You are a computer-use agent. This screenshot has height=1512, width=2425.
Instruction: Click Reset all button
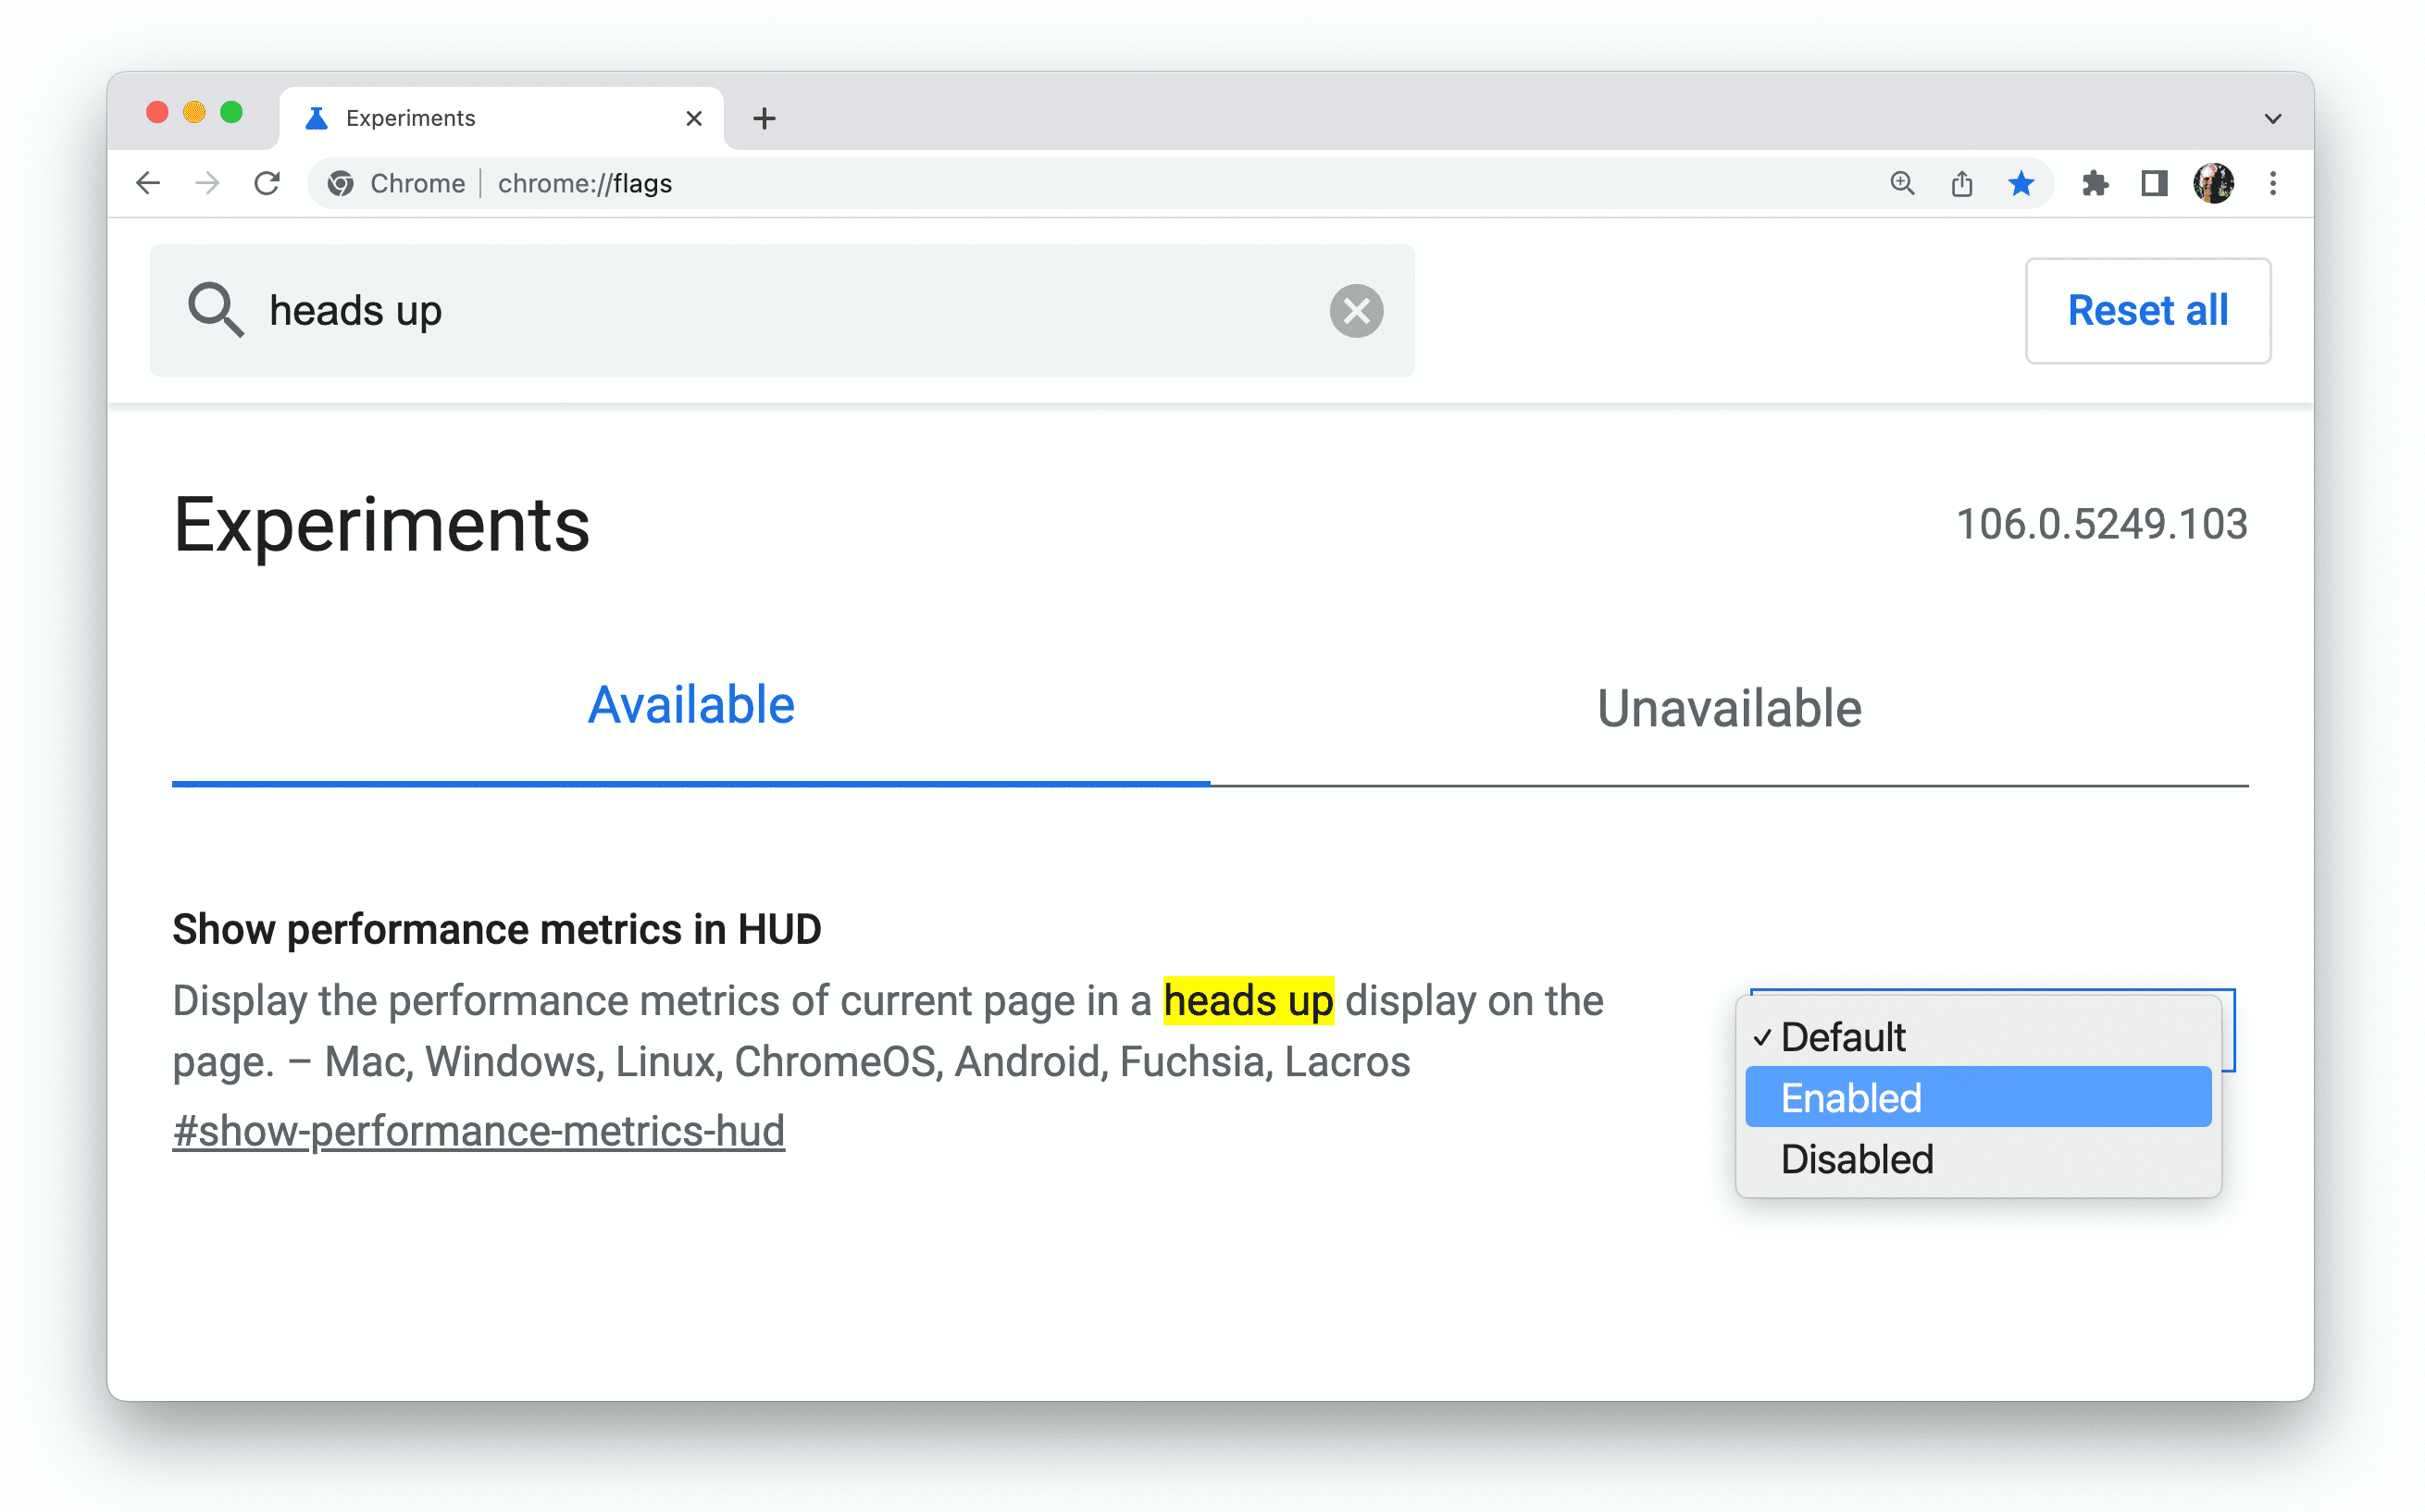(x=2146, y=310)
